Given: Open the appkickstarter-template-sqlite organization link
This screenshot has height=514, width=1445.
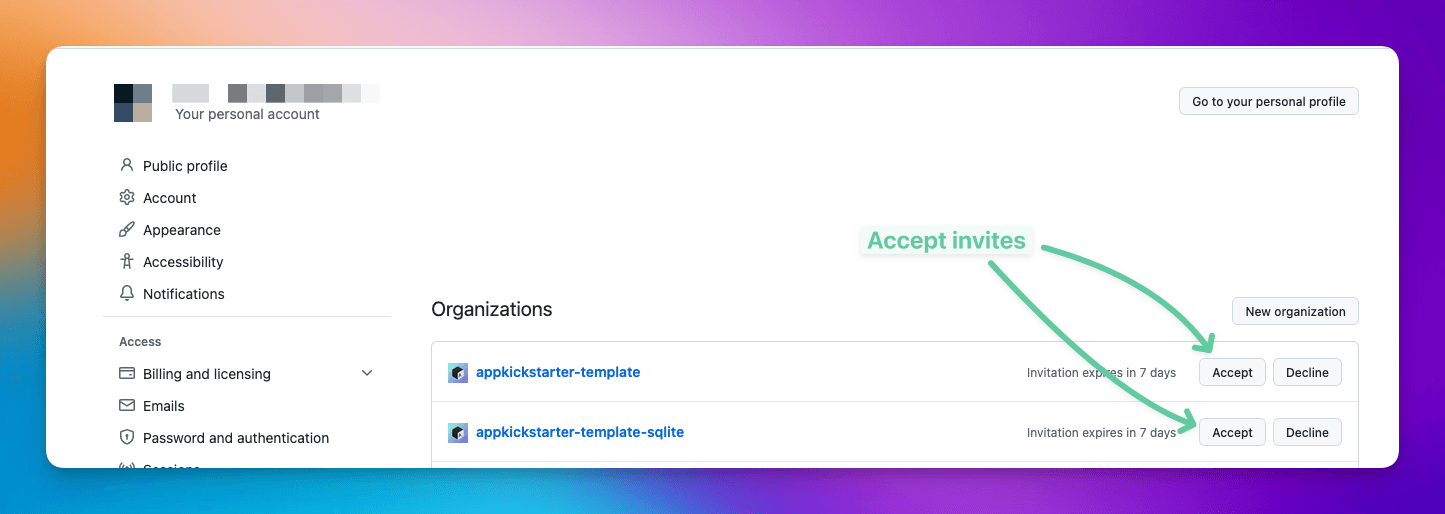Looking at the screenshot, I should tap(580, 433).
